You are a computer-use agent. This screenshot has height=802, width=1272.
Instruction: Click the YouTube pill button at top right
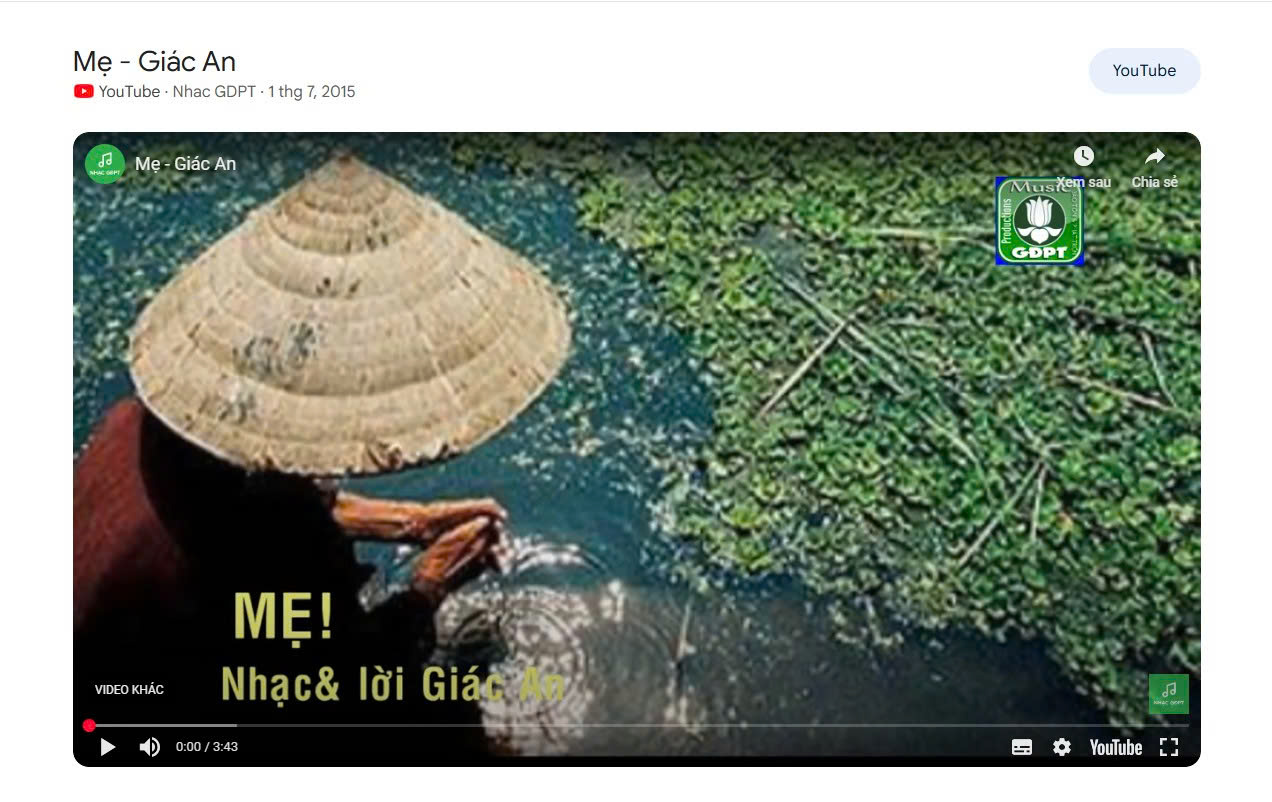[1144, 71]
